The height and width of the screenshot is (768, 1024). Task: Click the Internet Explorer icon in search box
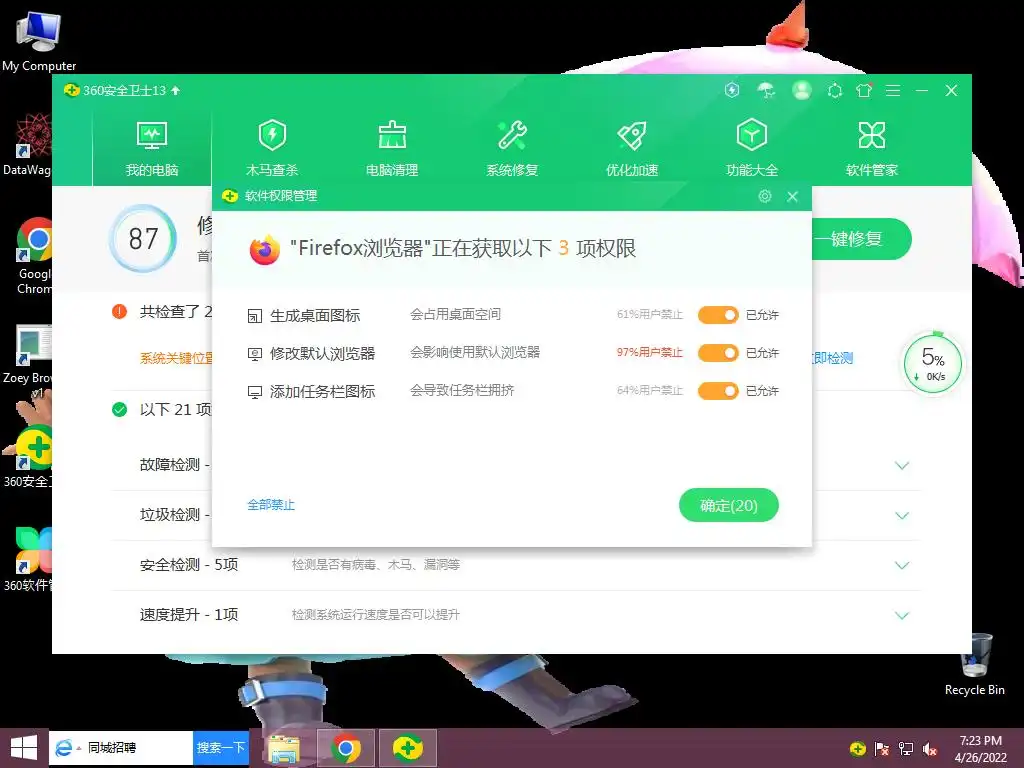click(63, 748)
